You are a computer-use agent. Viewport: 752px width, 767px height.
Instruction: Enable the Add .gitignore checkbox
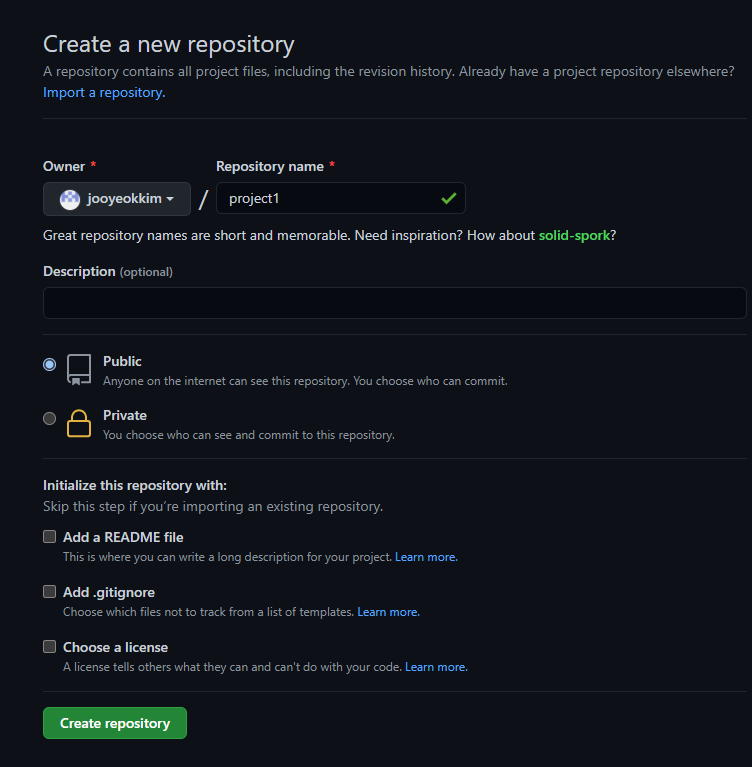tap(49, 592)
